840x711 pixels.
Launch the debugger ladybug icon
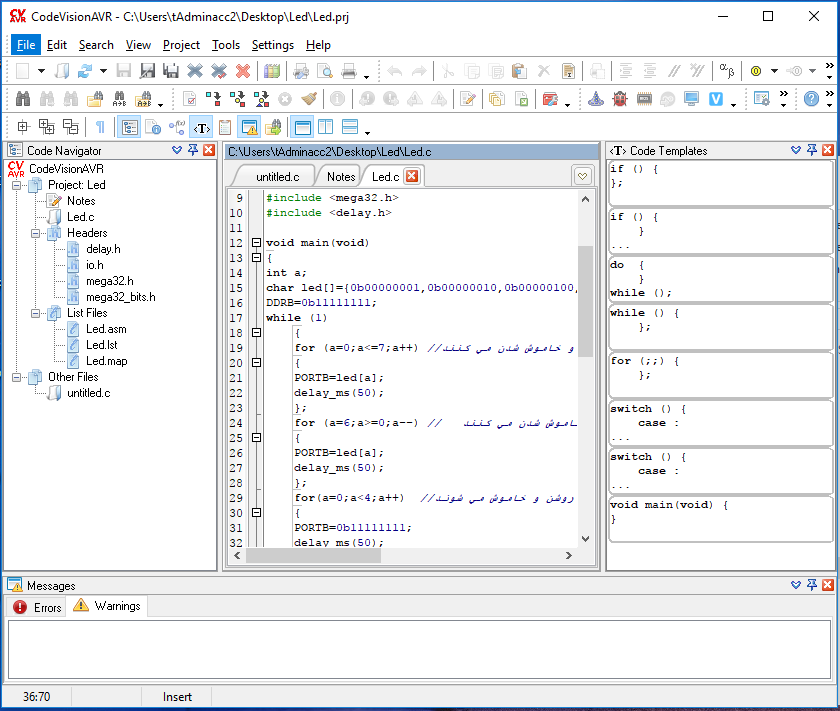[620, 99]
